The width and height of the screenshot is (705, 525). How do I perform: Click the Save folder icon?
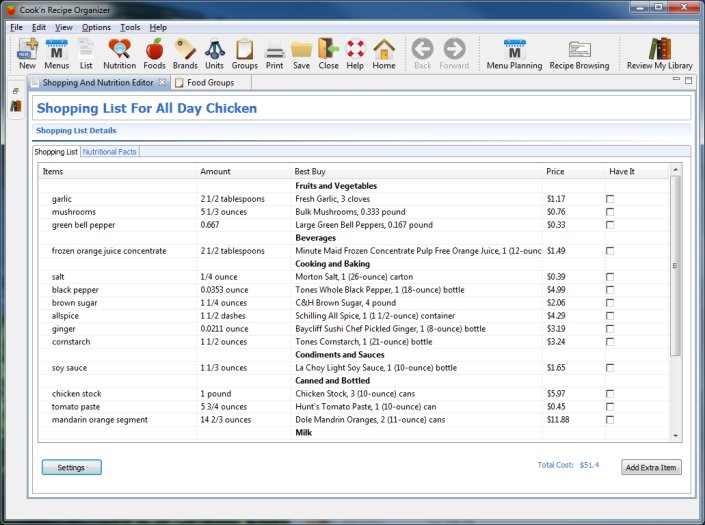[301, 53]
